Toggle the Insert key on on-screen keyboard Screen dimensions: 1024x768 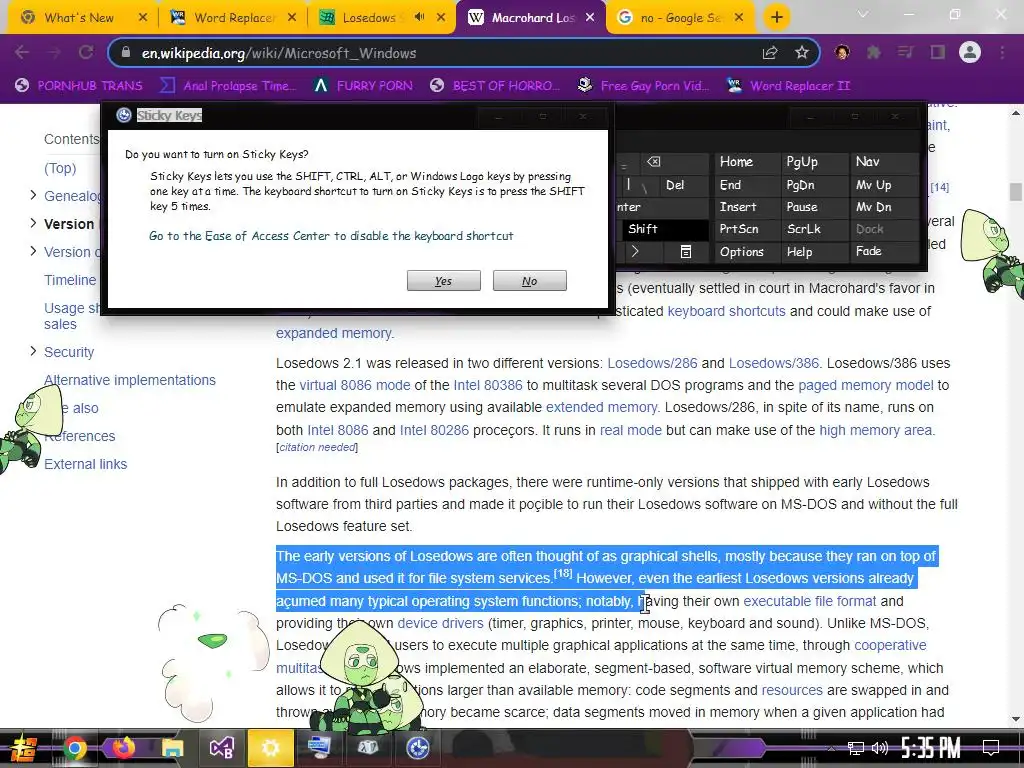(746, 207)
